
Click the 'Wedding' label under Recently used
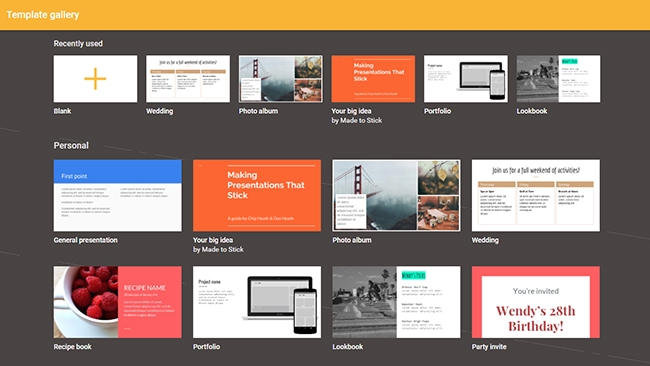pos(160,111)
